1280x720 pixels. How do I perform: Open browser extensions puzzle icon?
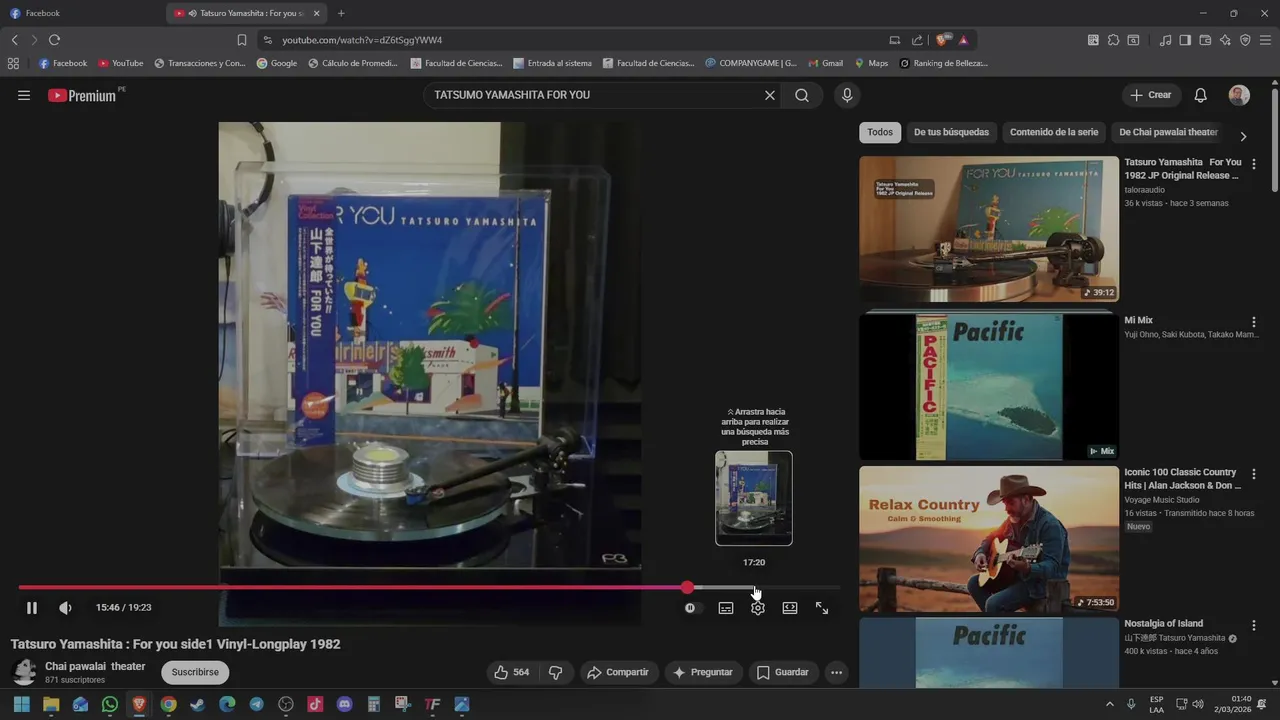coord(1113,40)
